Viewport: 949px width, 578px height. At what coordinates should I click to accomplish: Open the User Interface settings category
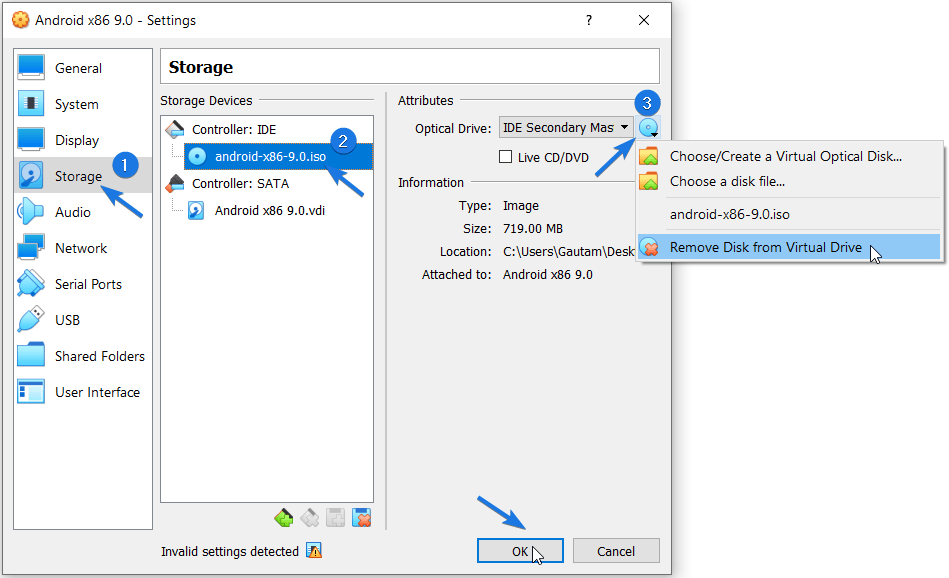pyautogui.click(x=83, y=392)
